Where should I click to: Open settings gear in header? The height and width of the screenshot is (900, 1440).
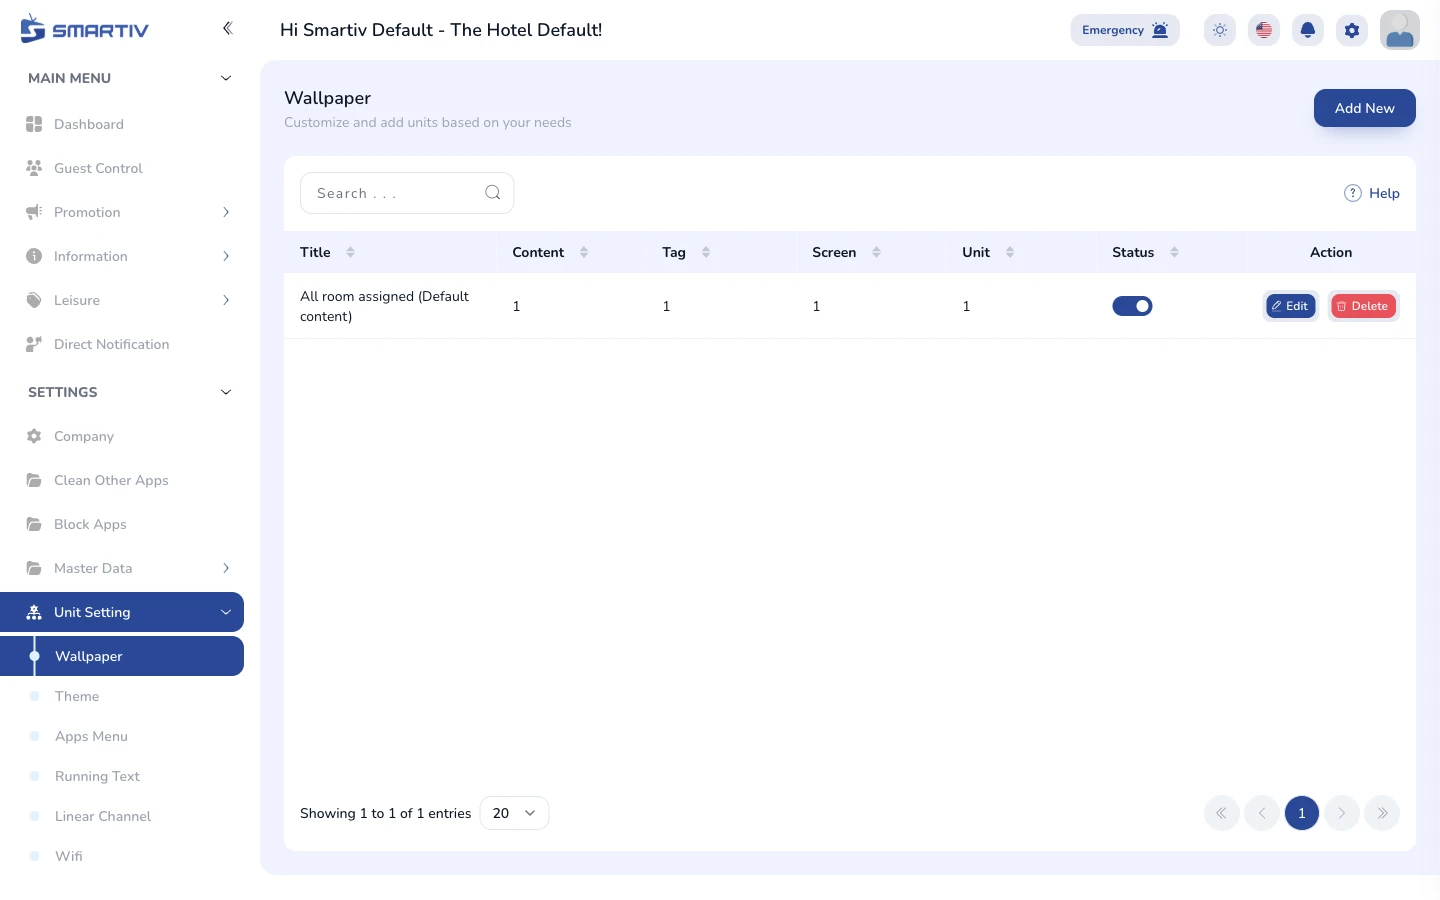(1352, 30)
